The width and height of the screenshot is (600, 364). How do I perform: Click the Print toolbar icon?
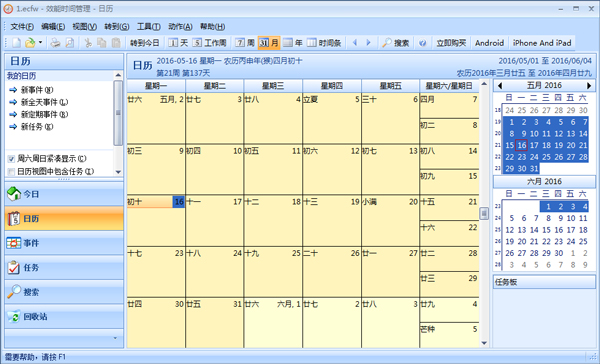click(55, 43)
